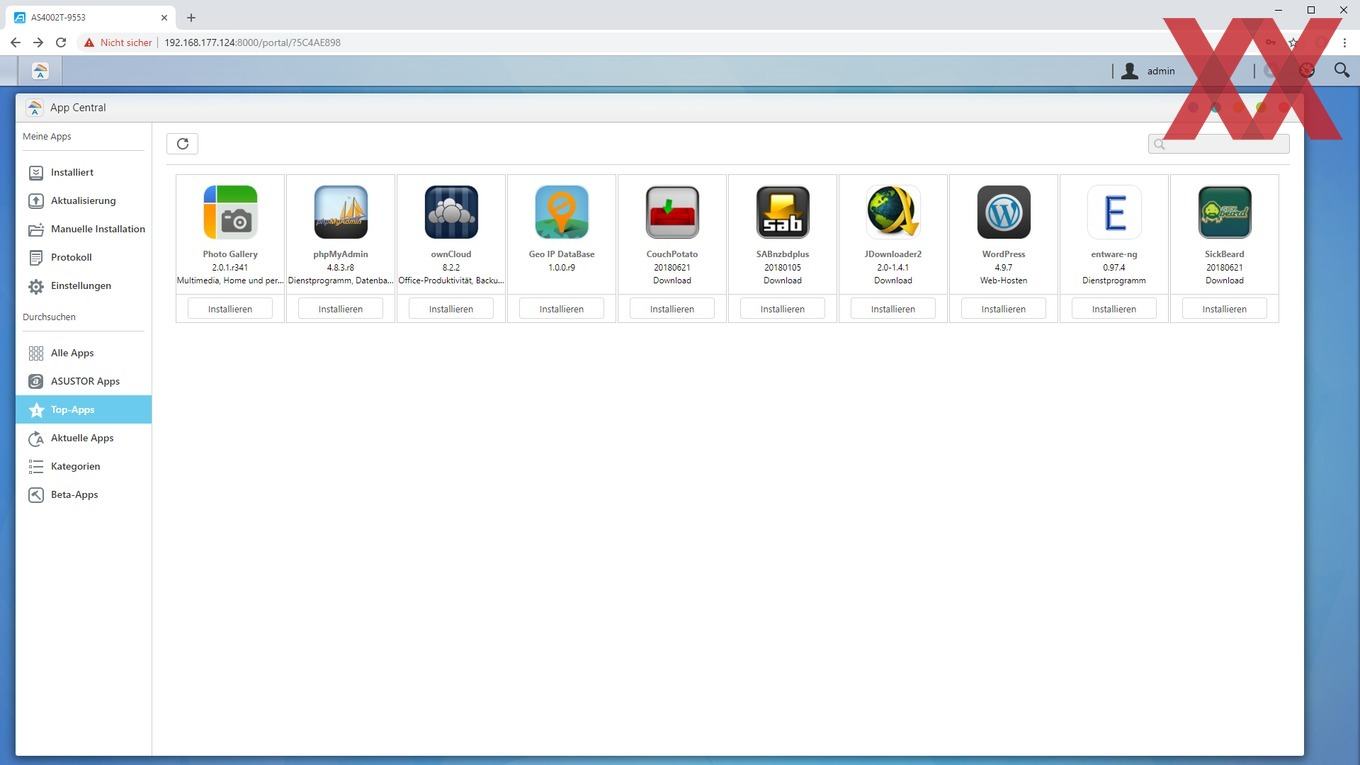Open a new browser tab

point(191,17)
